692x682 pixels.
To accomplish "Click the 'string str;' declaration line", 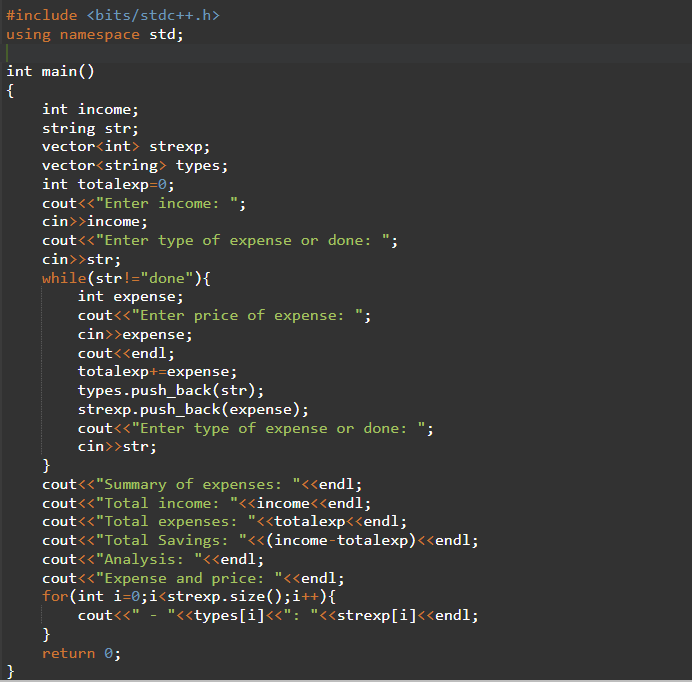I will click(90, 128).
